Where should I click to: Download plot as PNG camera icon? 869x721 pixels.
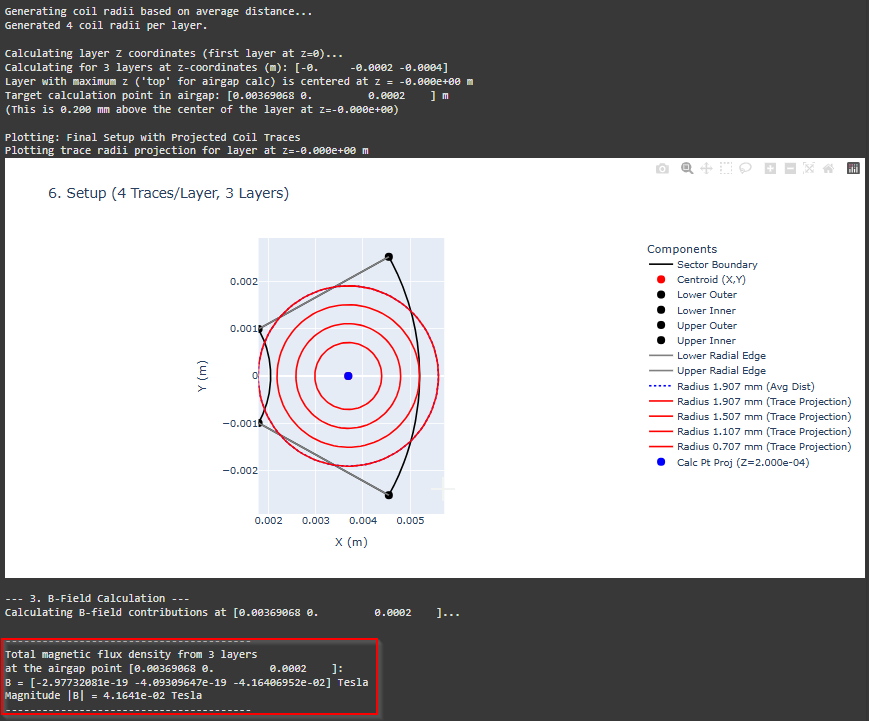(662, 168)
